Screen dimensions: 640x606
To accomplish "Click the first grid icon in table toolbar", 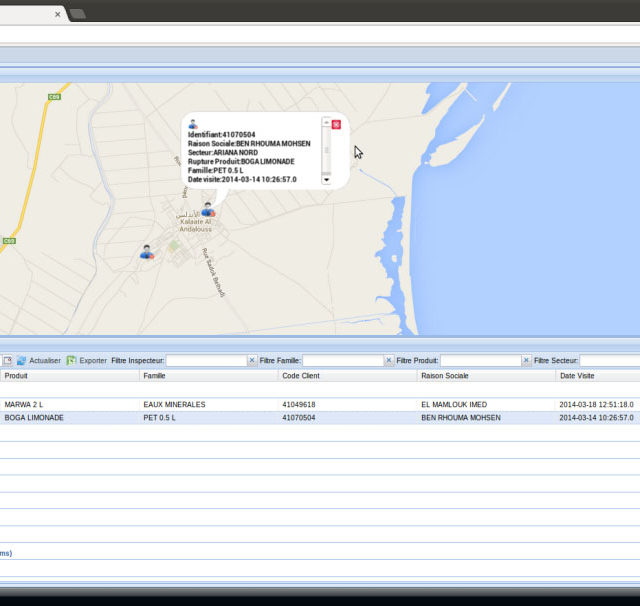I will 7,360.
